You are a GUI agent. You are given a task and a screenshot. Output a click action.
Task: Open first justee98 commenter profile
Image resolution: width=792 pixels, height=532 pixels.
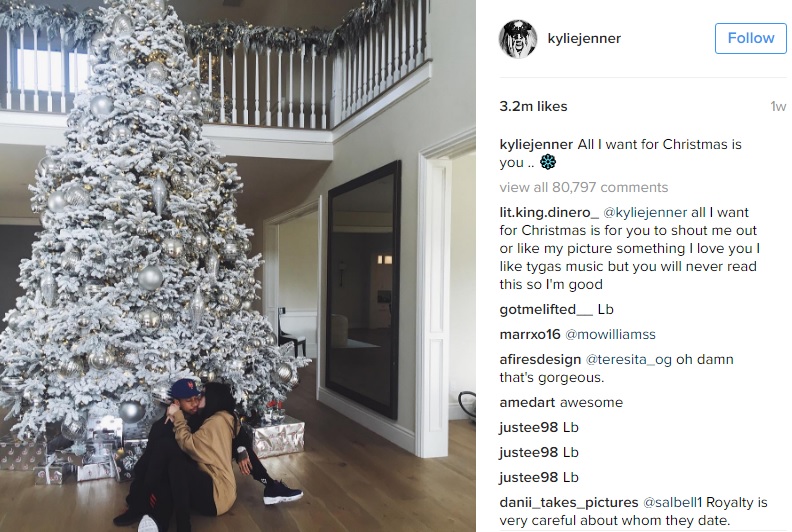click(x=528, y=427)
